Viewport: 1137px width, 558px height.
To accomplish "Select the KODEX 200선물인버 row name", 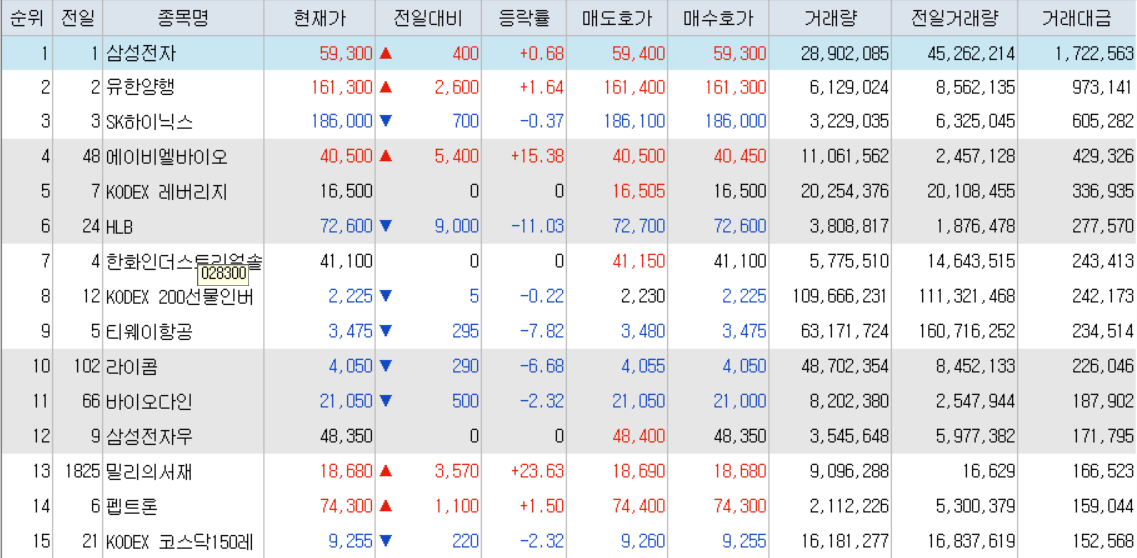I will (x=179, y=296).
